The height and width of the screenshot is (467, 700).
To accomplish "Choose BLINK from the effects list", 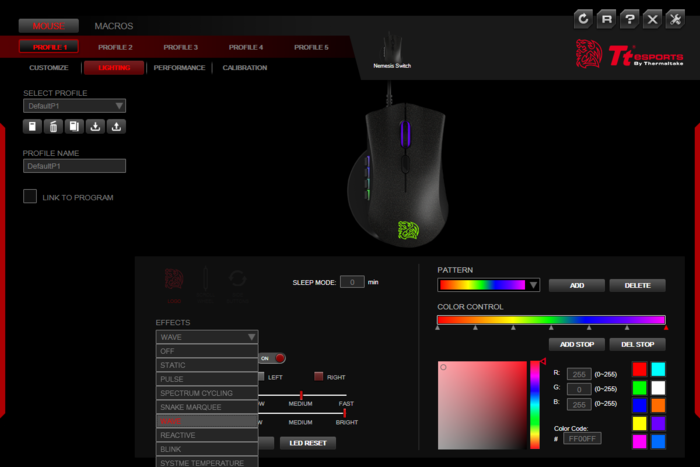I will coord(207,449).
